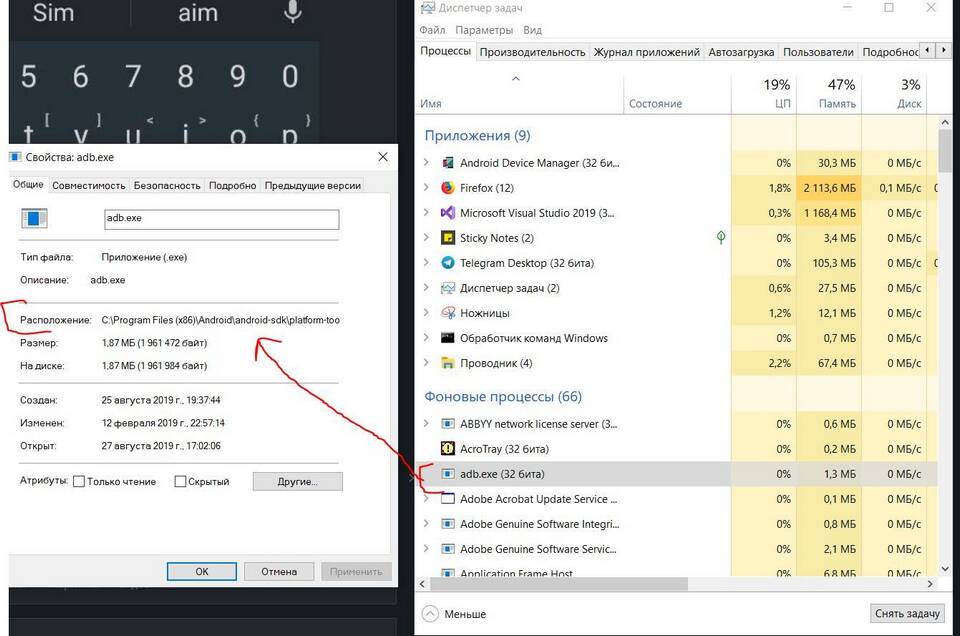Open the Вид menu
This screenshot has height=636, width=960.
point(532,30)
